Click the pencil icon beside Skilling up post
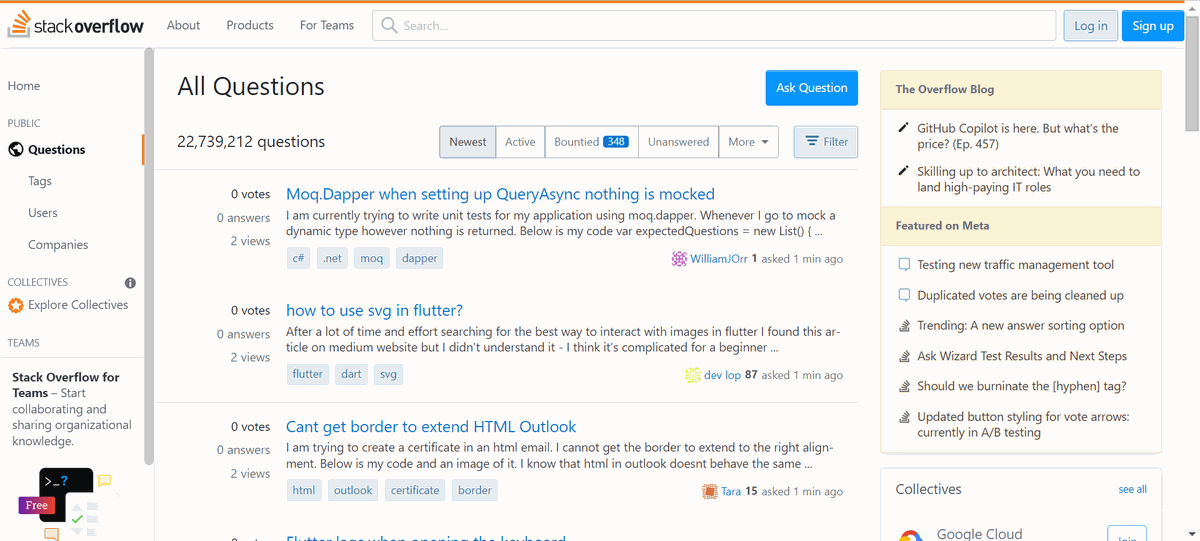Viewport: 1200px width, 541px height. tap(904, 171)
